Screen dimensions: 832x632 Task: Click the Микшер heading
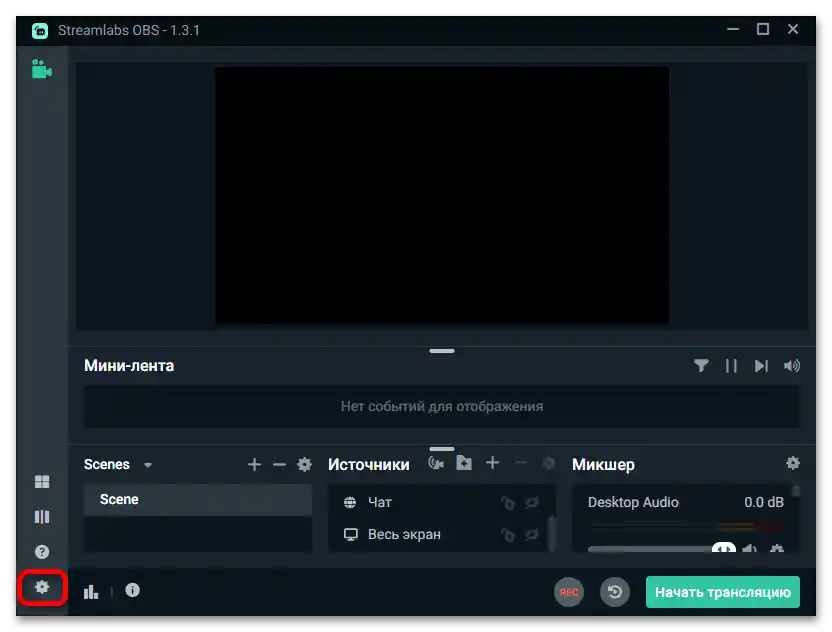(603, 465)
